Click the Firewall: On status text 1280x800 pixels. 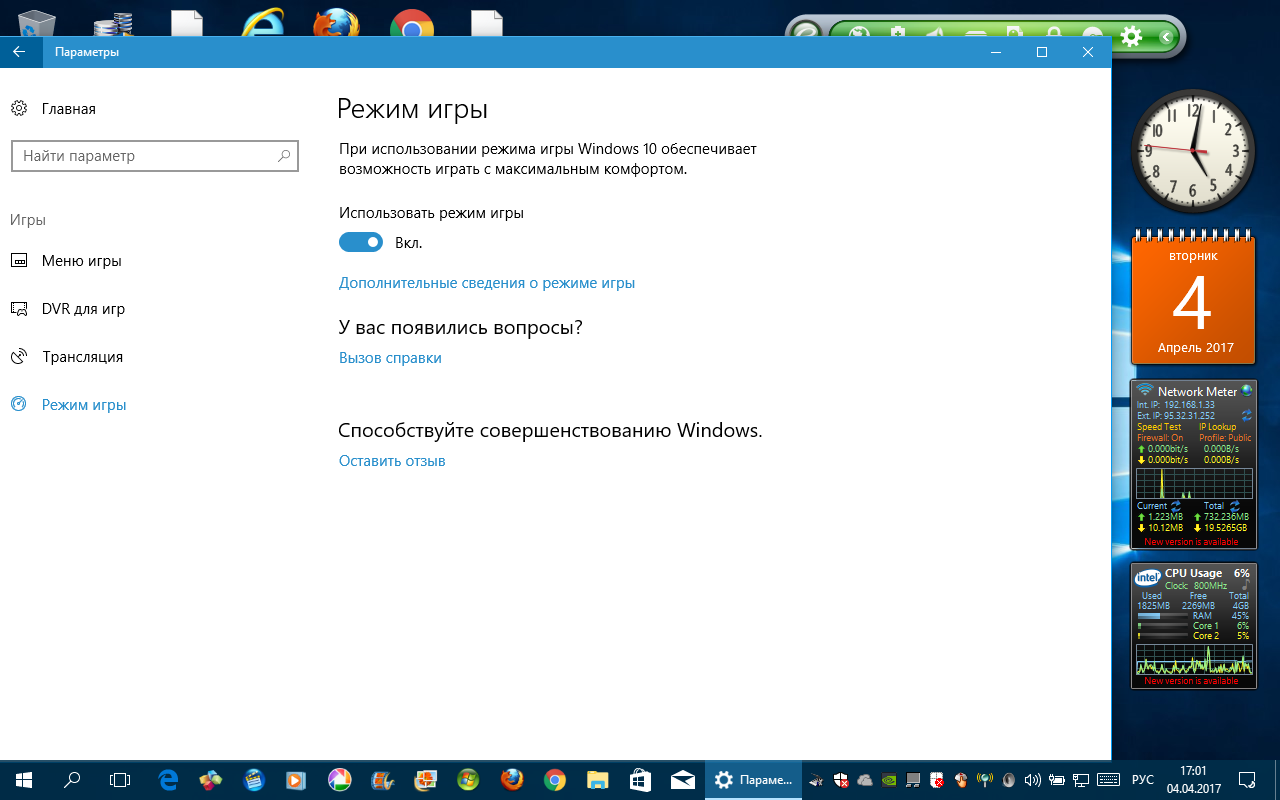click(x=1160, y=438)
